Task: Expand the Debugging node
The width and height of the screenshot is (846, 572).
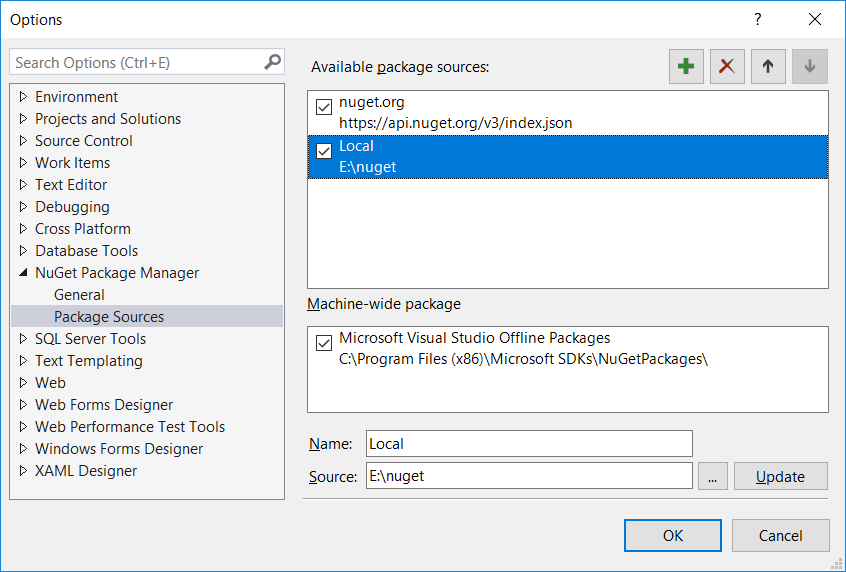Action: [23, 207]
